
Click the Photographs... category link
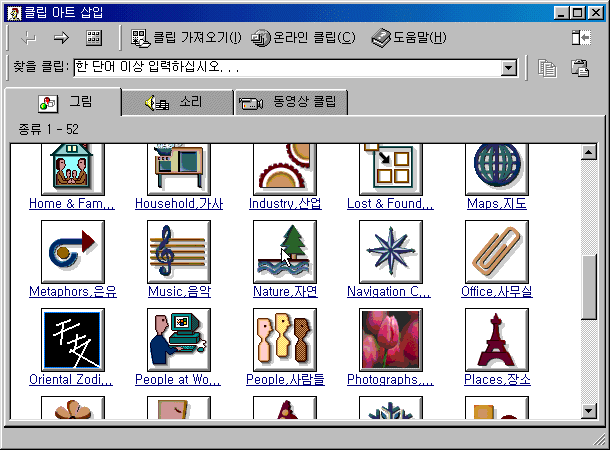pyautogui.click(x=390, y=379)
